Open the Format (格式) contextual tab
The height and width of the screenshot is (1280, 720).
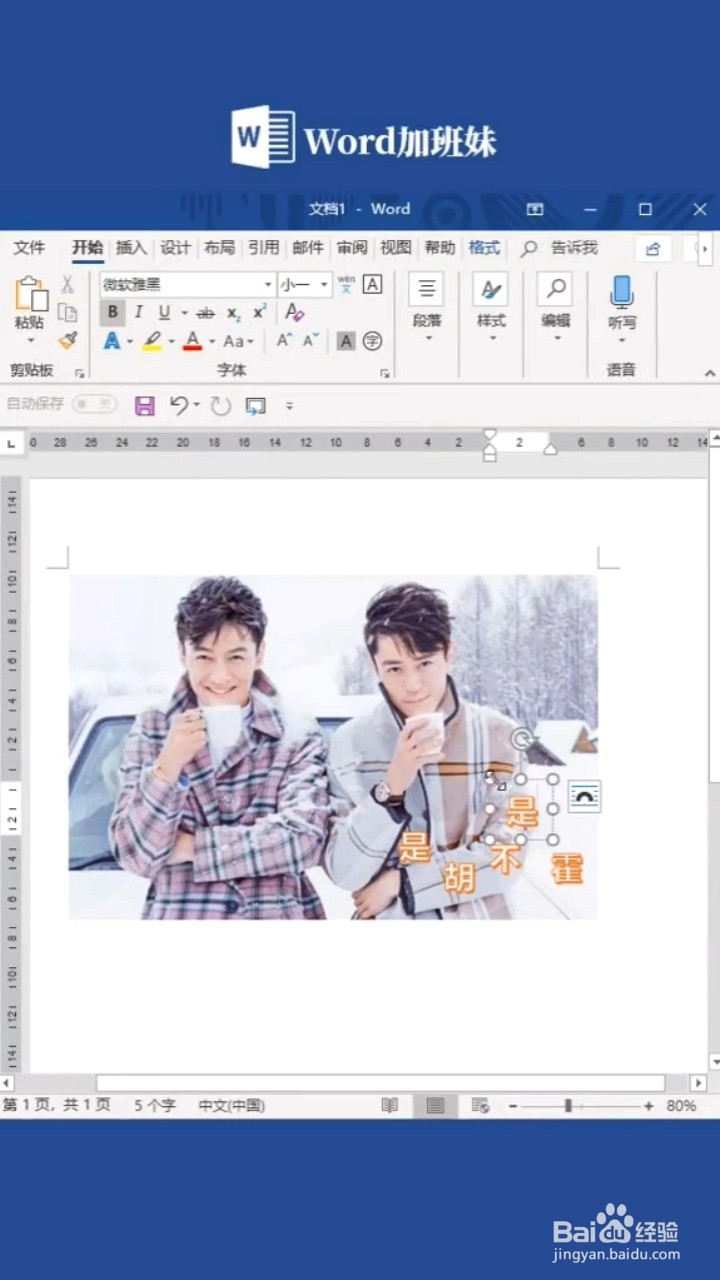click(484, 248)
